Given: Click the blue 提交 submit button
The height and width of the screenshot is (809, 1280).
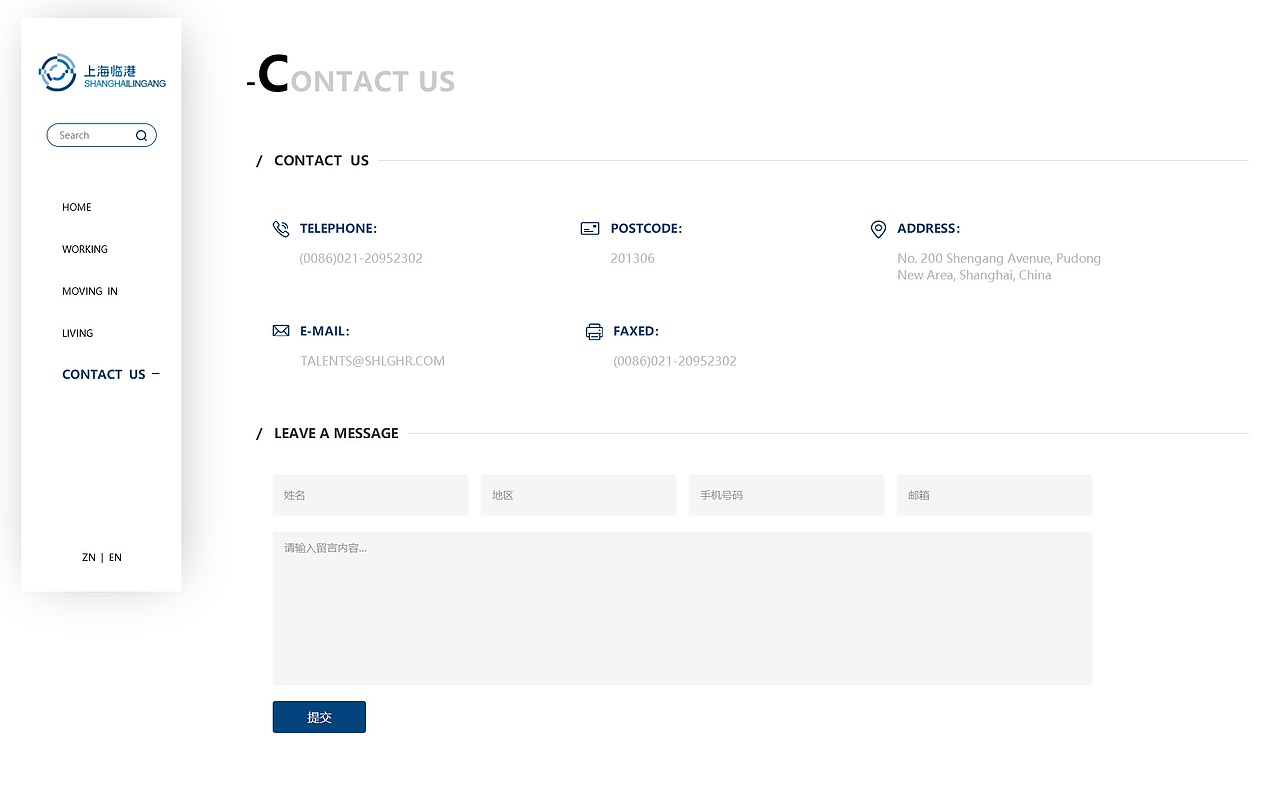Looking at the screenshot, I should coord(319,717).
